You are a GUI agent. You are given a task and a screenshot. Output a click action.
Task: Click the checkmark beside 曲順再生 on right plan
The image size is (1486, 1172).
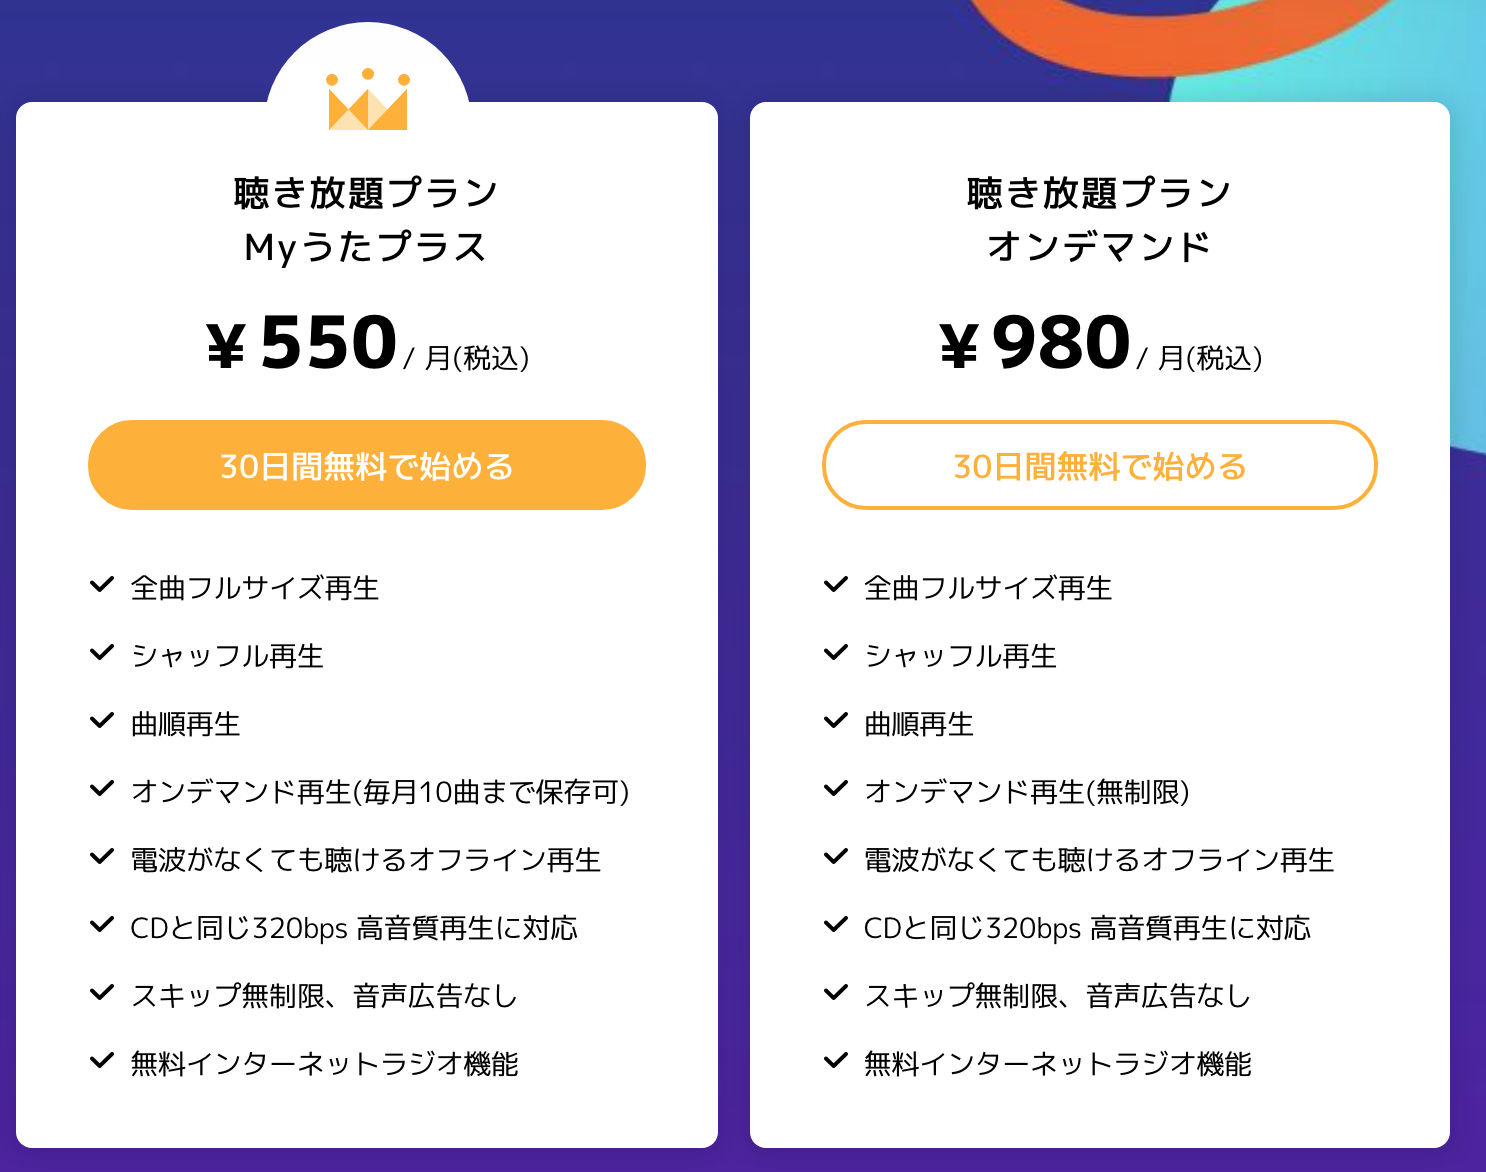[835, 722]
